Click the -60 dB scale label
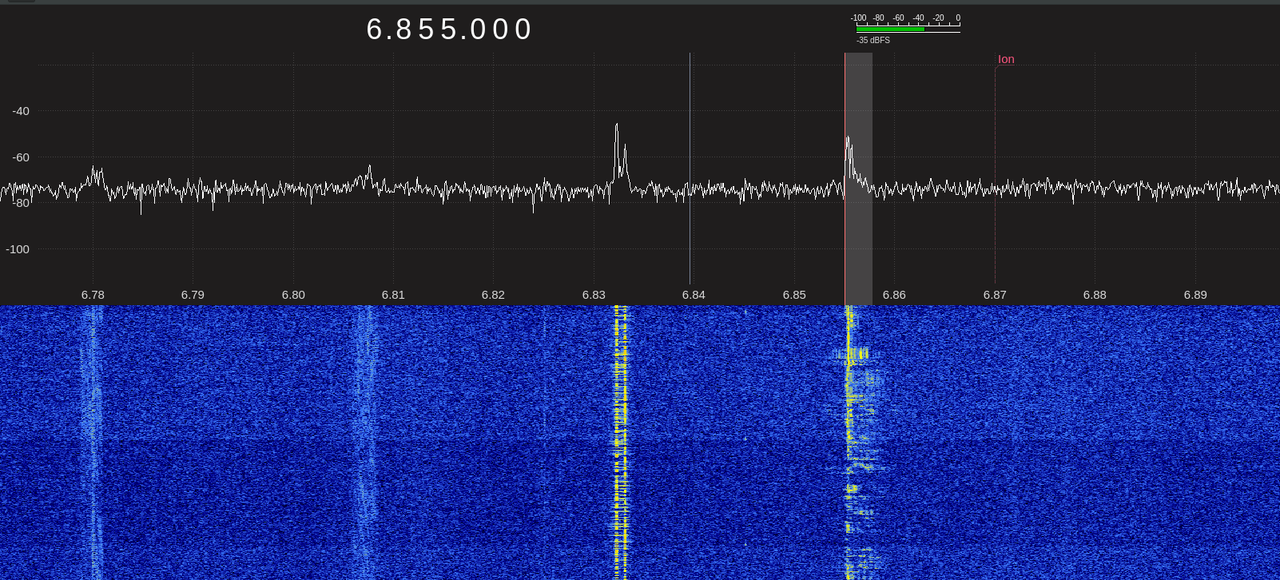 21,157
